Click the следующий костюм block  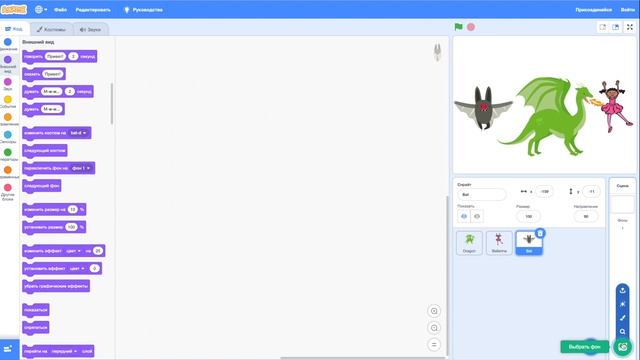(x=45, y=151)
